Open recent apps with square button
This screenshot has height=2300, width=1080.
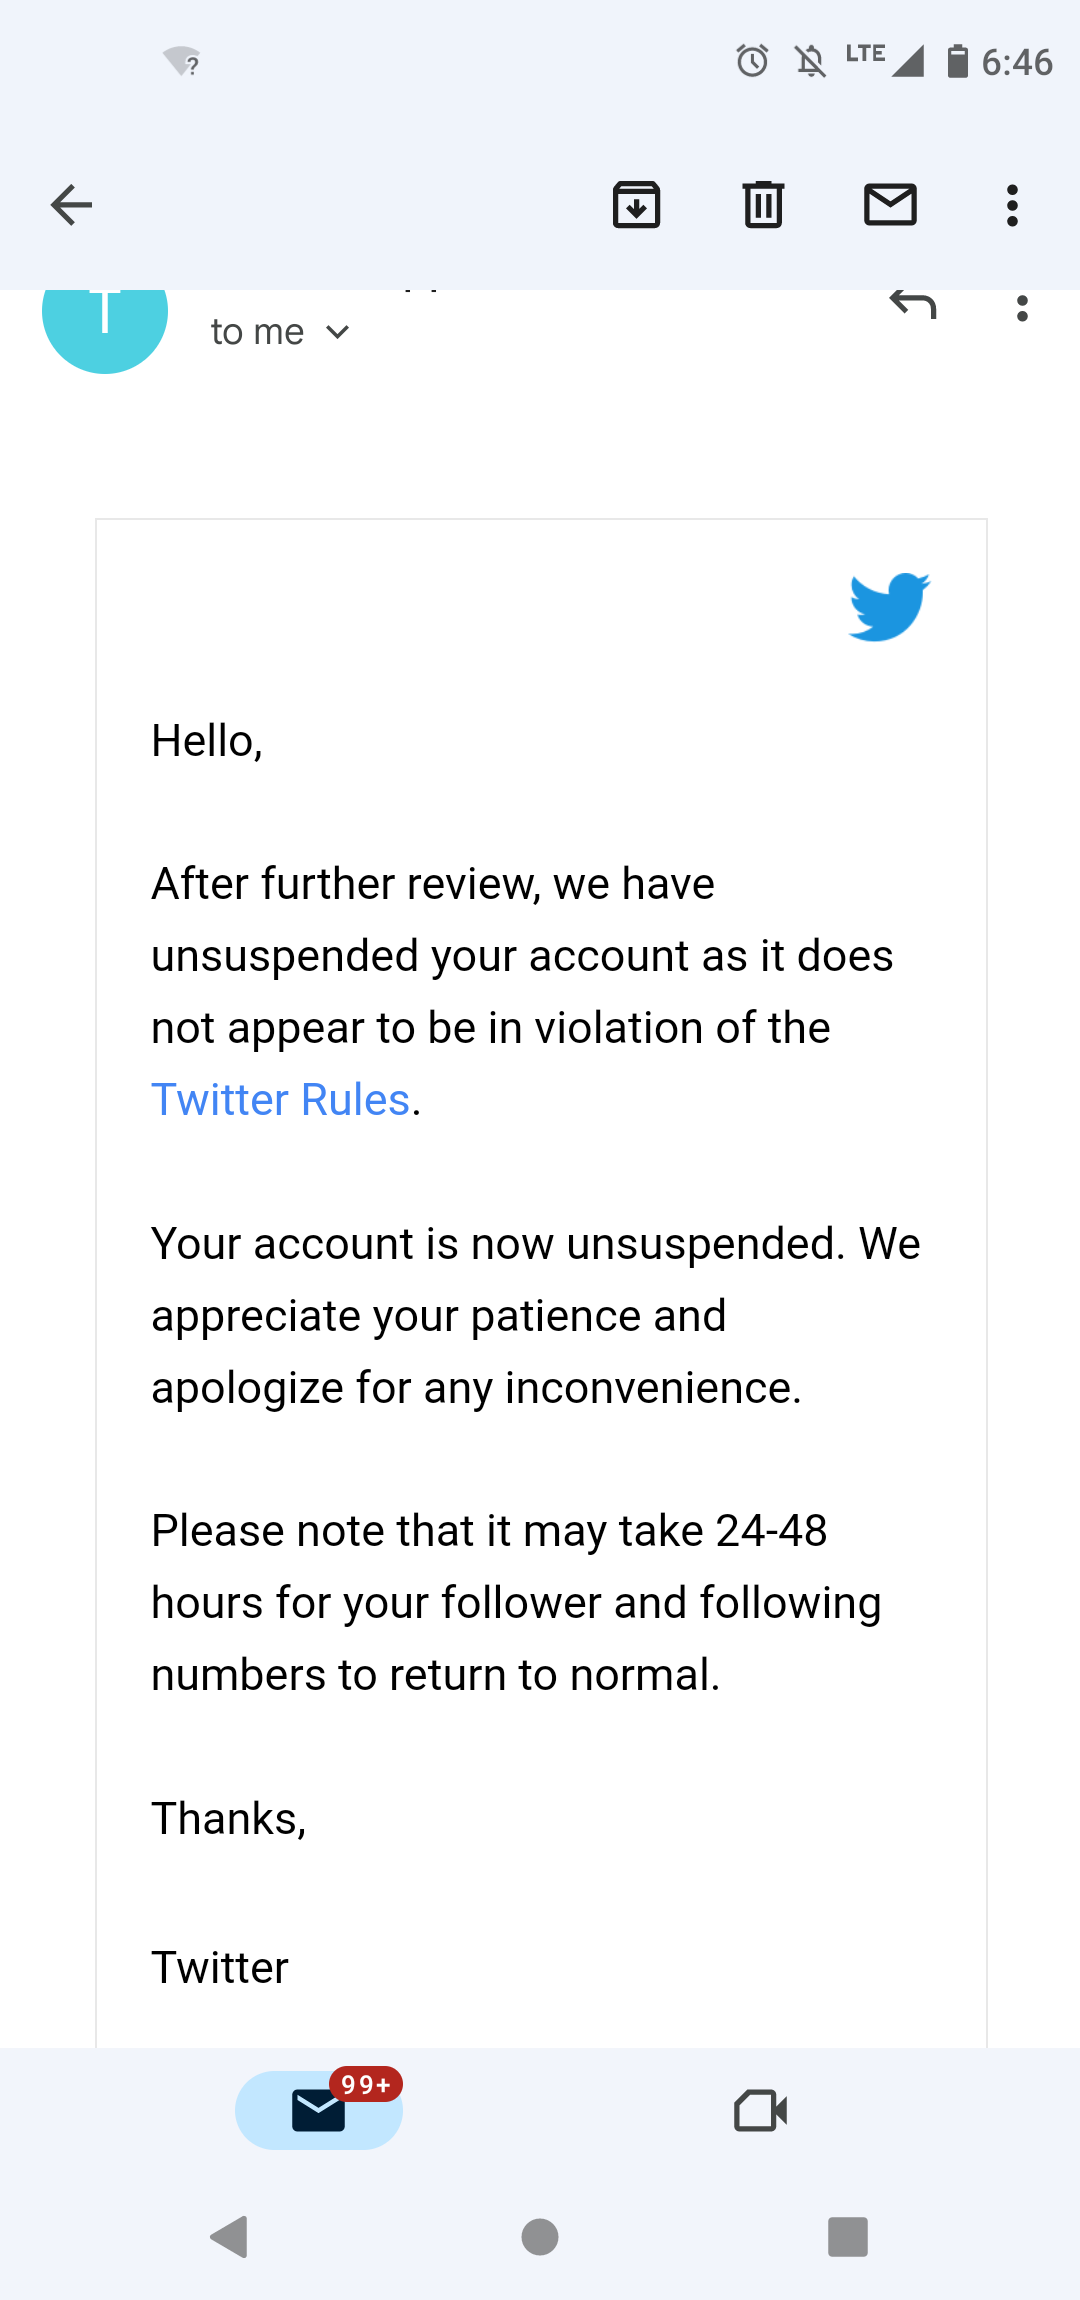[x=848, y=2237]
